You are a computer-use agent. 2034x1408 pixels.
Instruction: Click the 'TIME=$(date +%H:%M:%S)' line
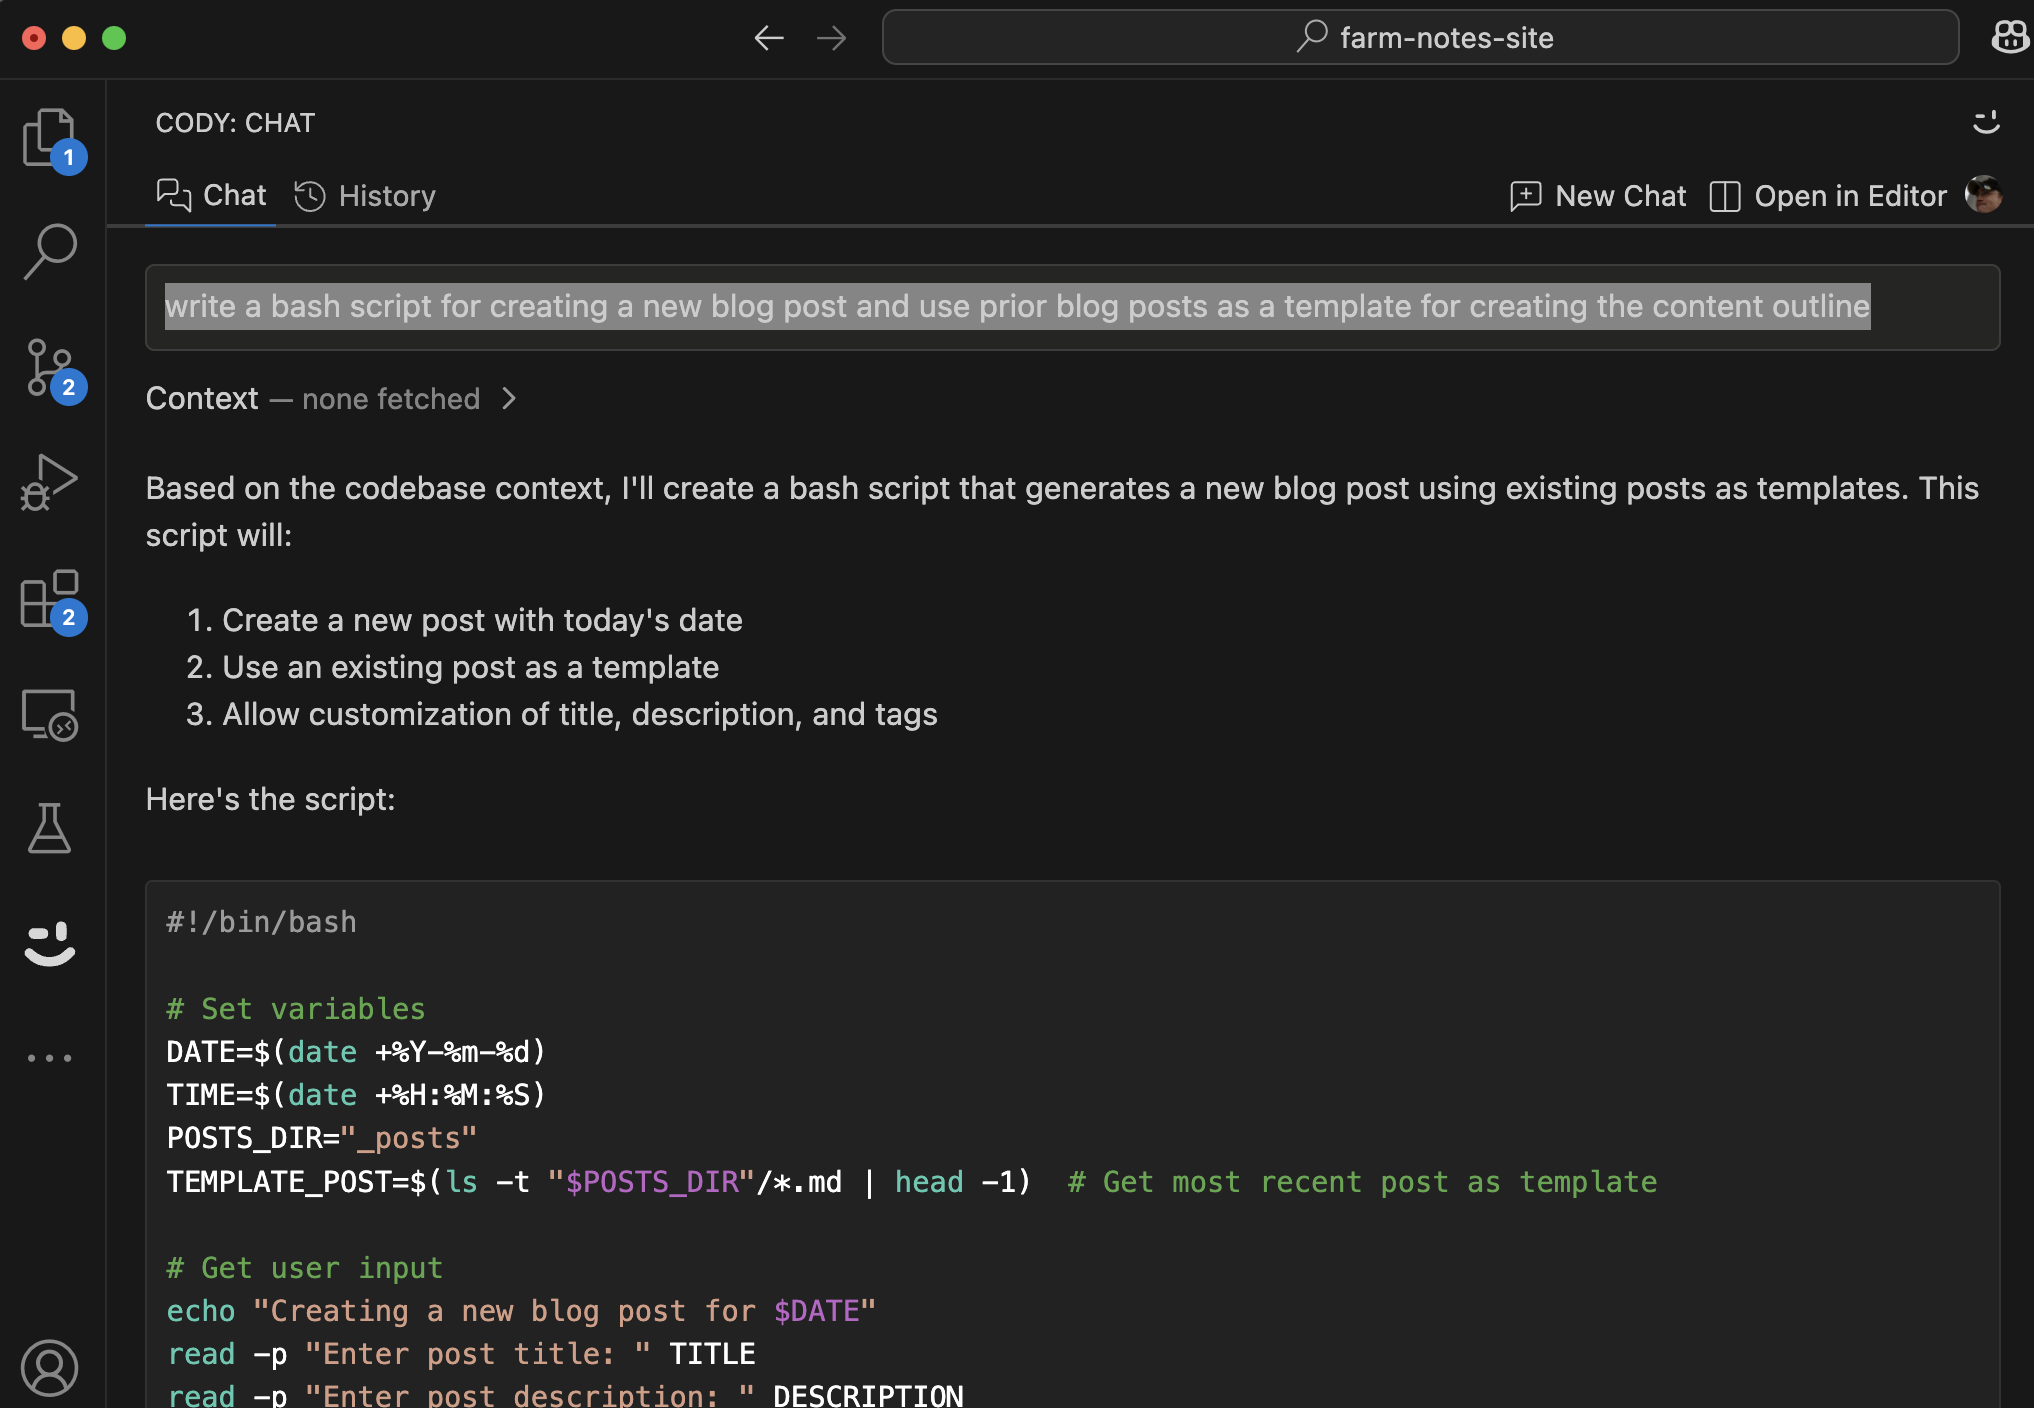tap(356, 1094)
